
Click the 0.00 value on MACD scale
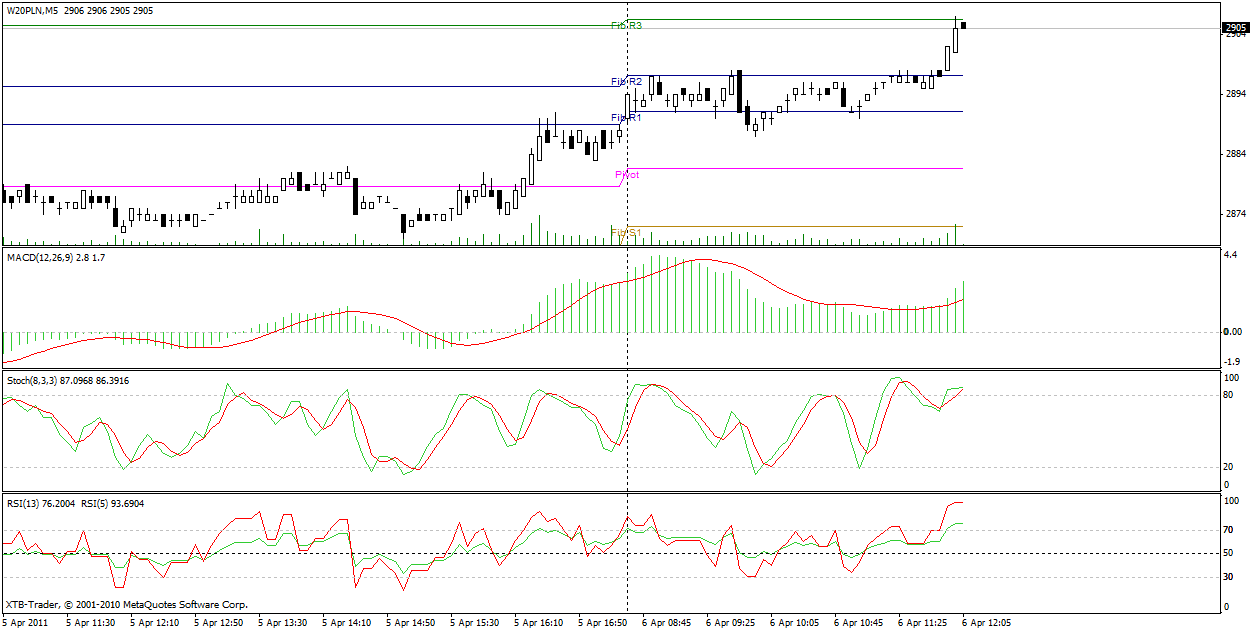(x=1234, y=331)
